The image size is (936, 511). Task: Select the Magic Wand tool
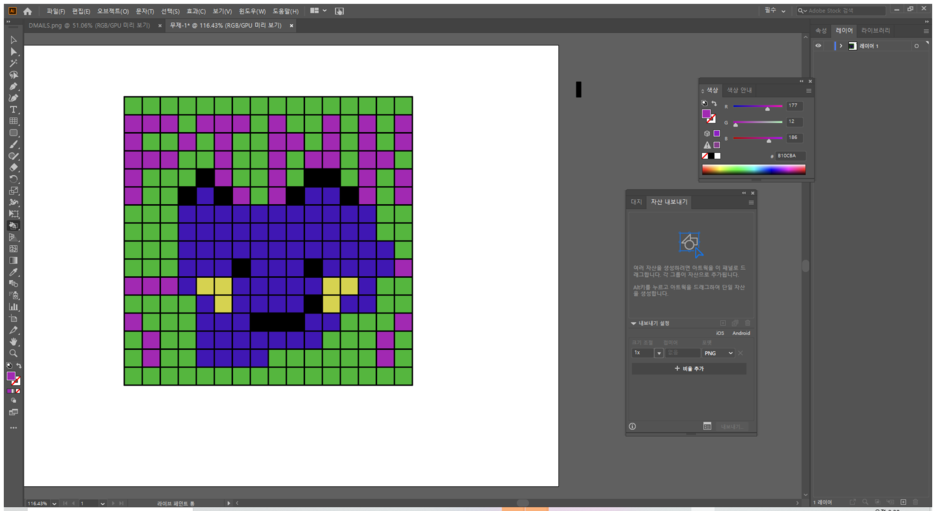coord(13,63)
